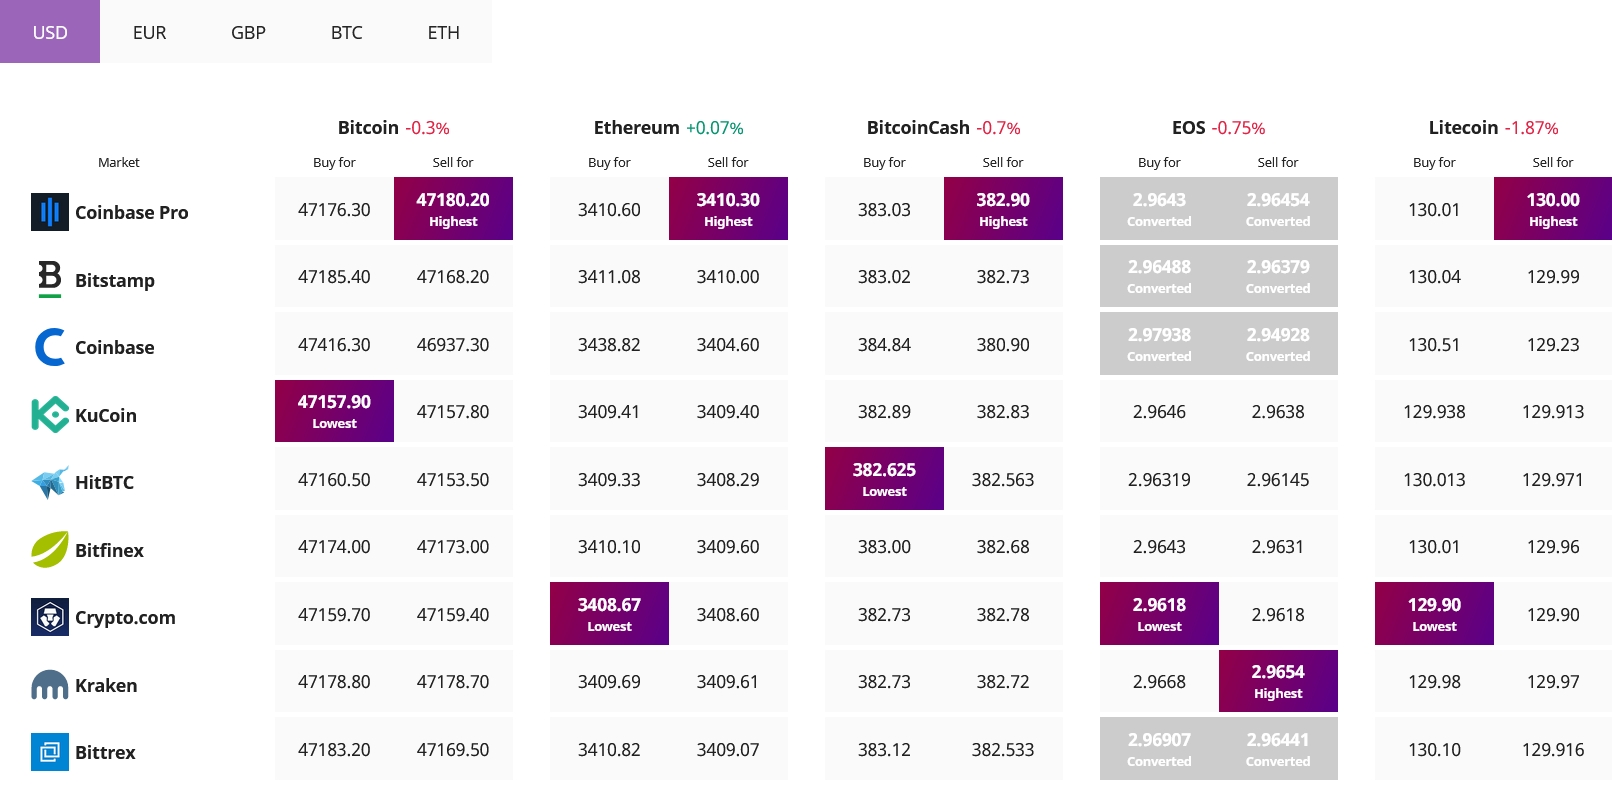Switch to the EUR currency tab

point(149,32)
